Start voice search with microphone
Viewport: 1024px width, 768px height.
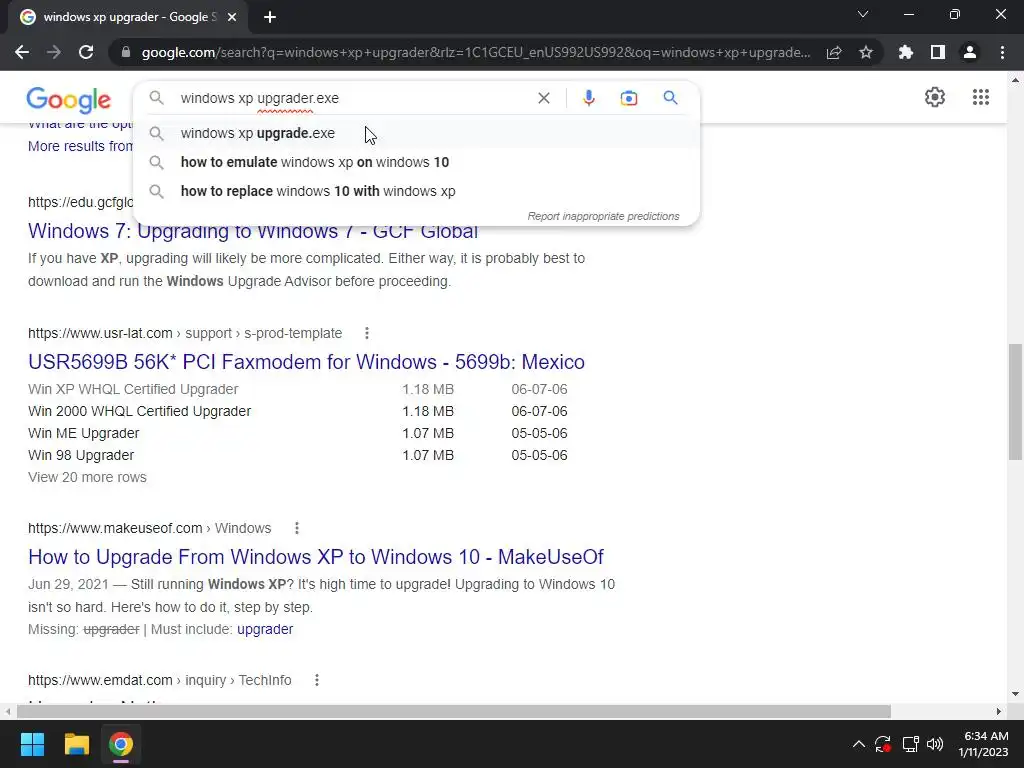click(x=588, y=98)
